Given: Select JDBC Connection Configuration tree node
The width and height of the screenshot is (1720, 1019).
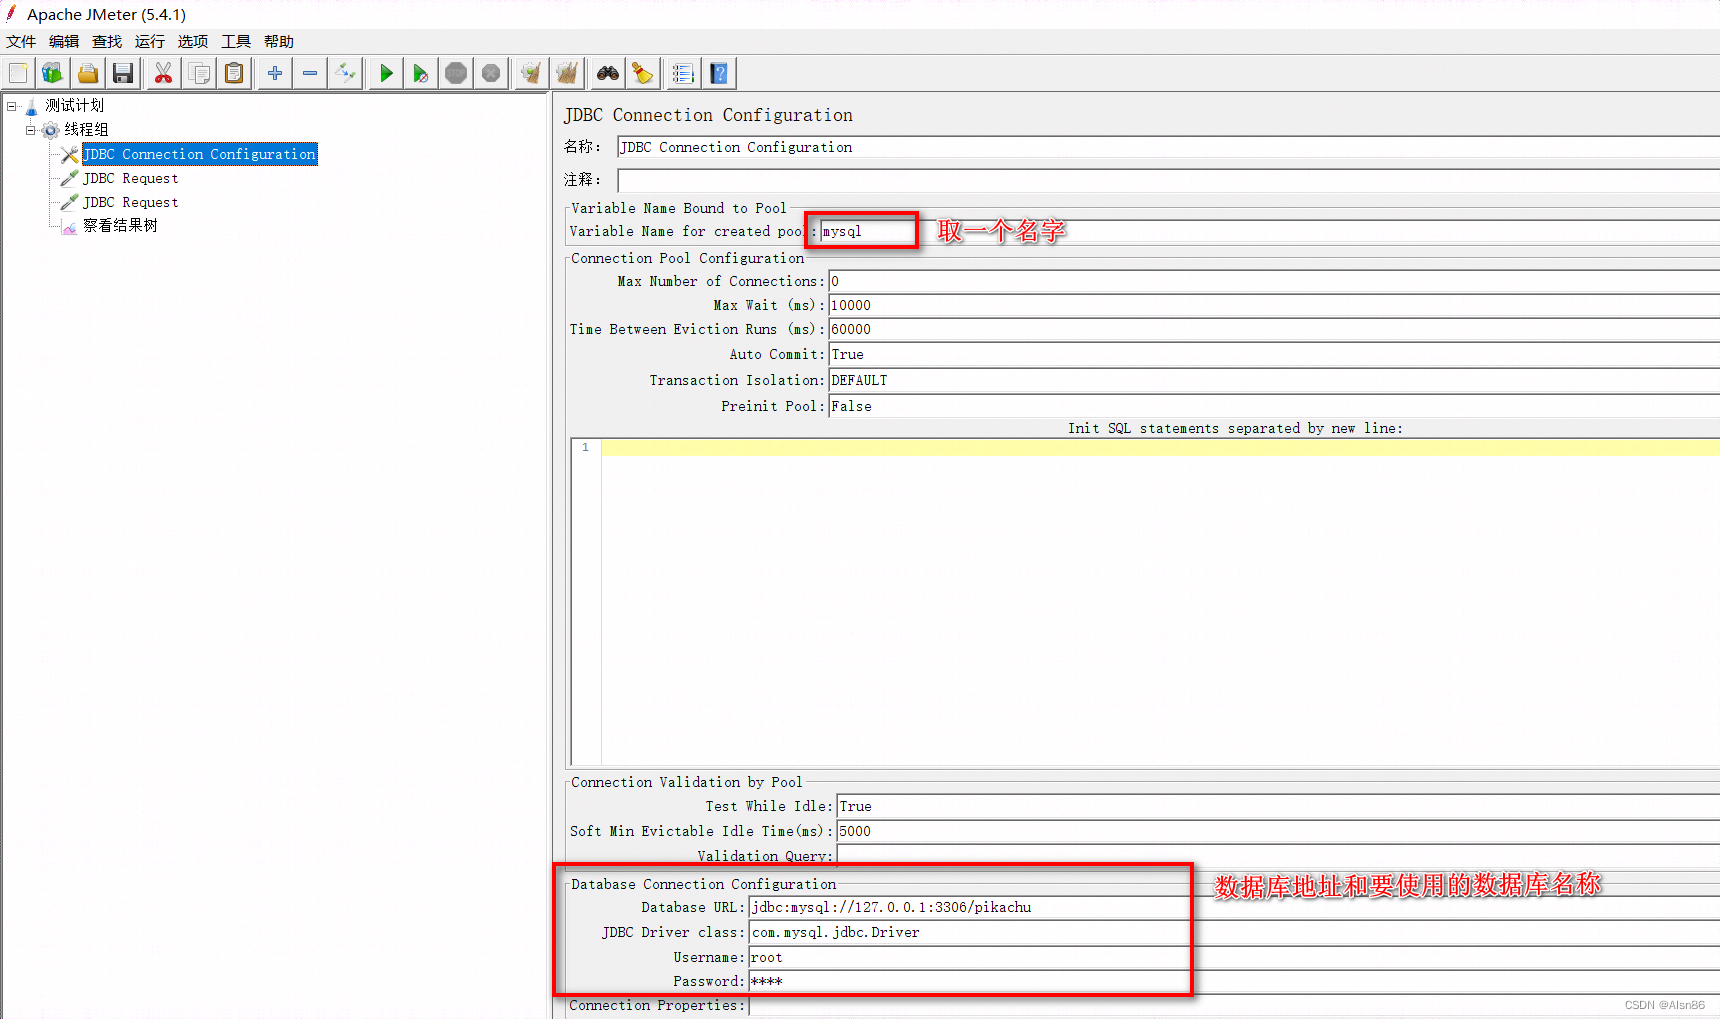Looking at the screenshot, I should click(x=199, y=154).
